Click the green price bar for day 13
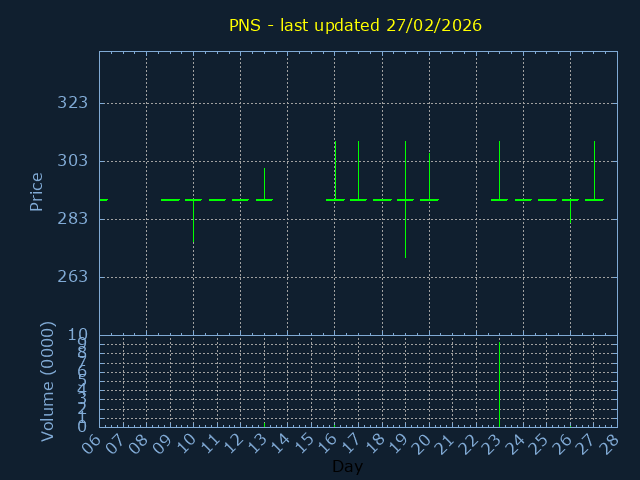 pyautogui.click(x=264, y=185)
